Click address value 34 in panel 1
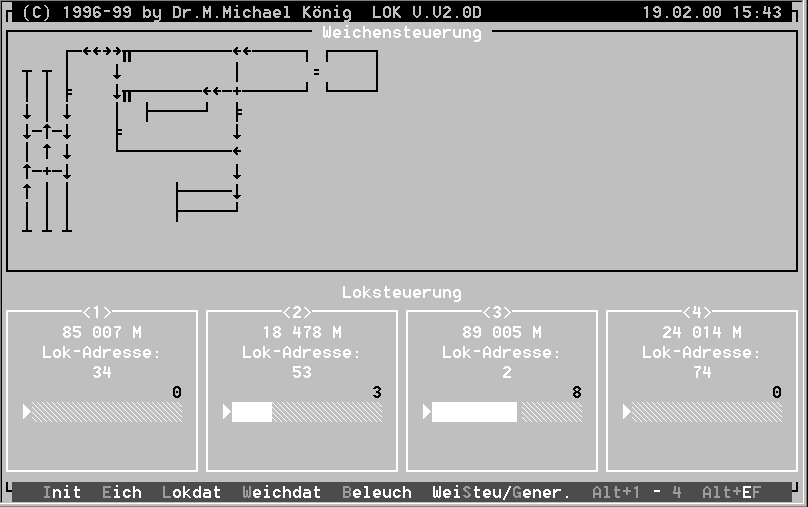 point(102,372)
